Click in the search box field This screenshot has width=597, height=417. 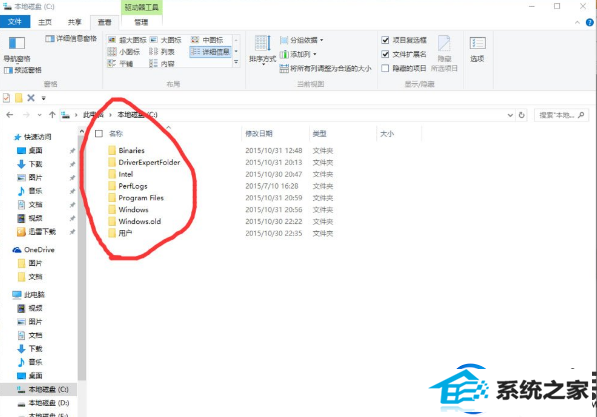pyautogui.click(x=561, y=115)
